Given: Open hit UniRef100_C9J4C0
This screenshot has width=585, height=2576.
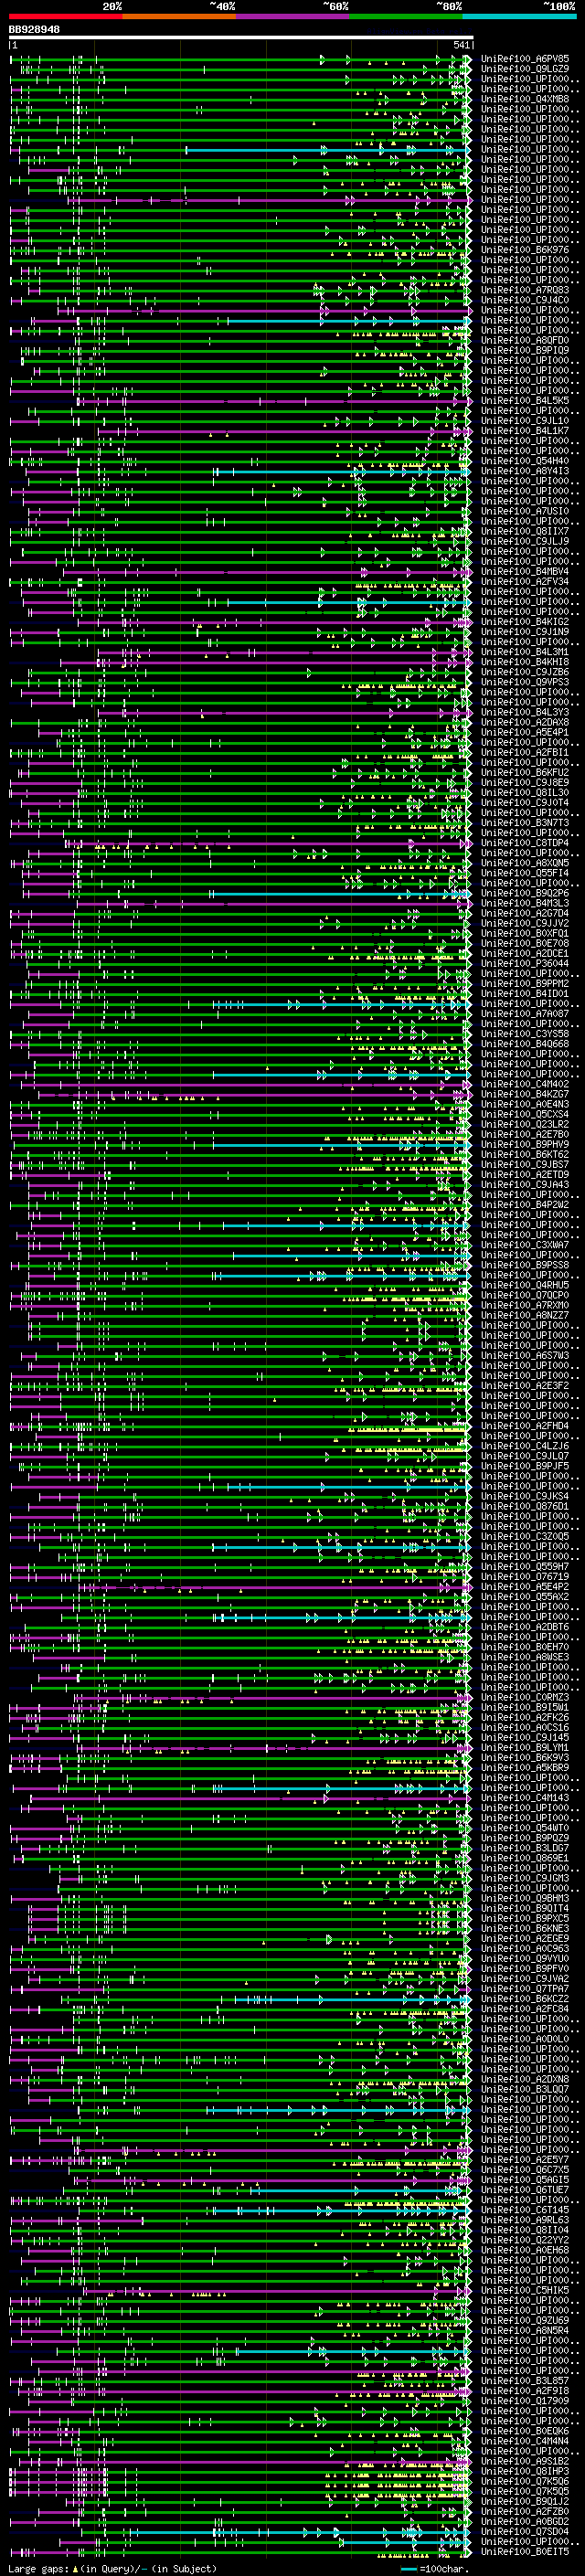Looking at the screenshot, I should 525,300.
